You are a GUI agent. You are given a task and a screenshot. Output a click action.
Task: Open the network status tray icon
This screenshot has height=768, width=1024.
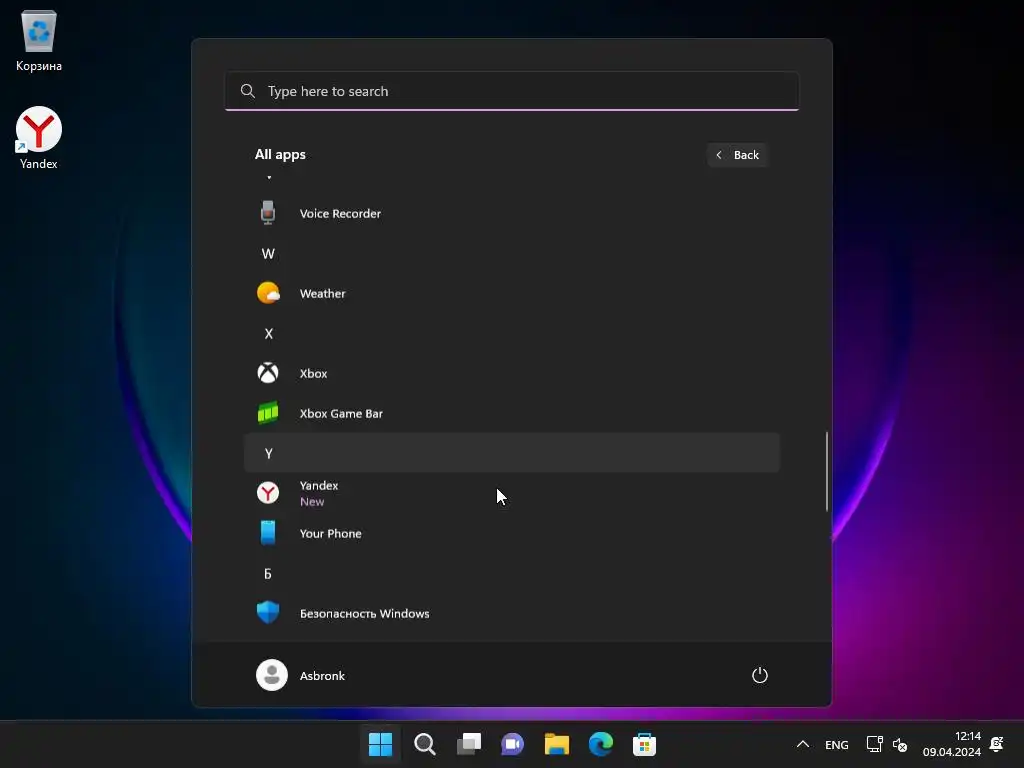click(874, 744)
